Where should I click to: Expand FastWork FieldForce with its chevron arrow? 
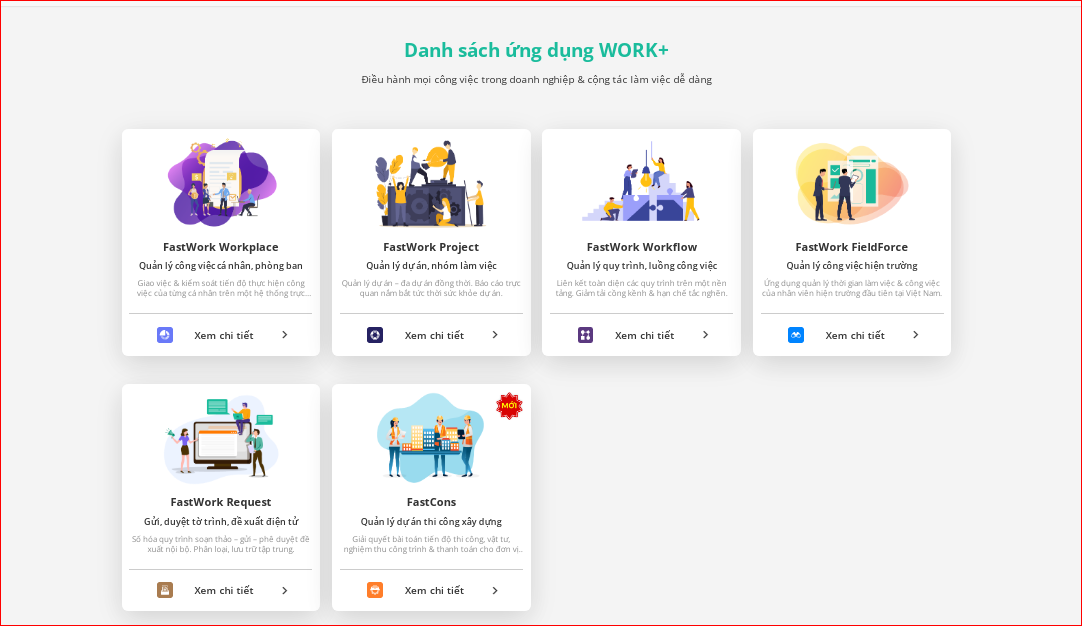(916, 335)
